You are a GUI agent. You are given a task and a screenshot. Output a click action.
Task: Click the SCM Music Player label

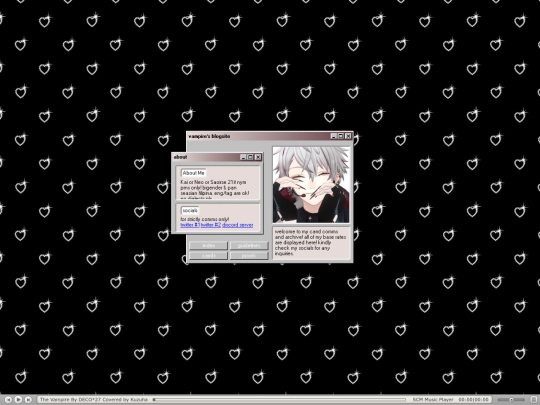click(x=433, y=399)
